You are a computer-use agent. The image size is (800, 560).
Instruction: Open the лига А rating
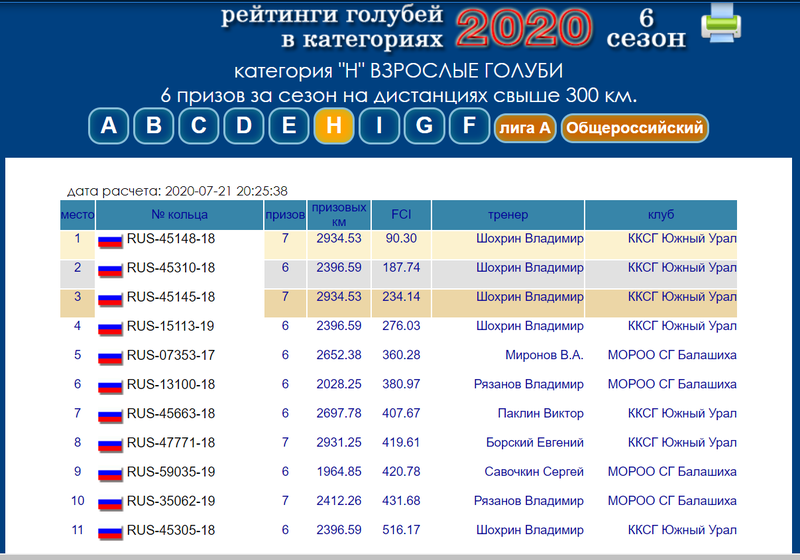[525, 128]
